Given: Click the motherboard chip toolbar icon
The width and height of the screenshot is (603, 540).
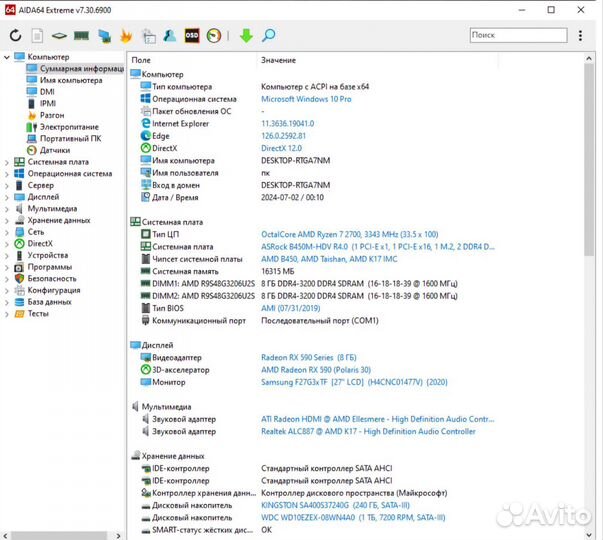Looking at the screenshot, I should click(x=59, y=36).
